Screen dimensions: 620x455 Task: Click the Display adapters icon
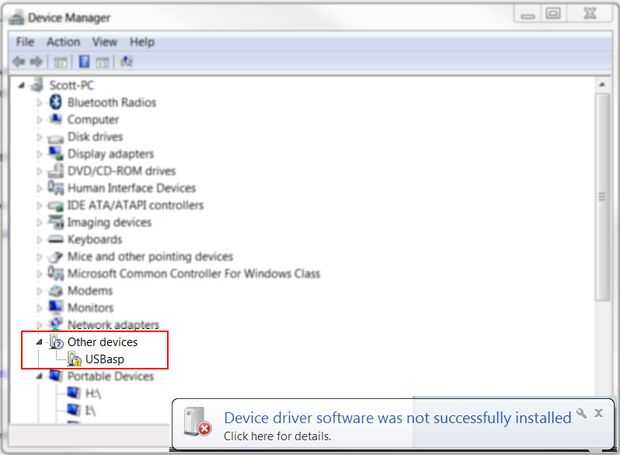coord(56,153)
